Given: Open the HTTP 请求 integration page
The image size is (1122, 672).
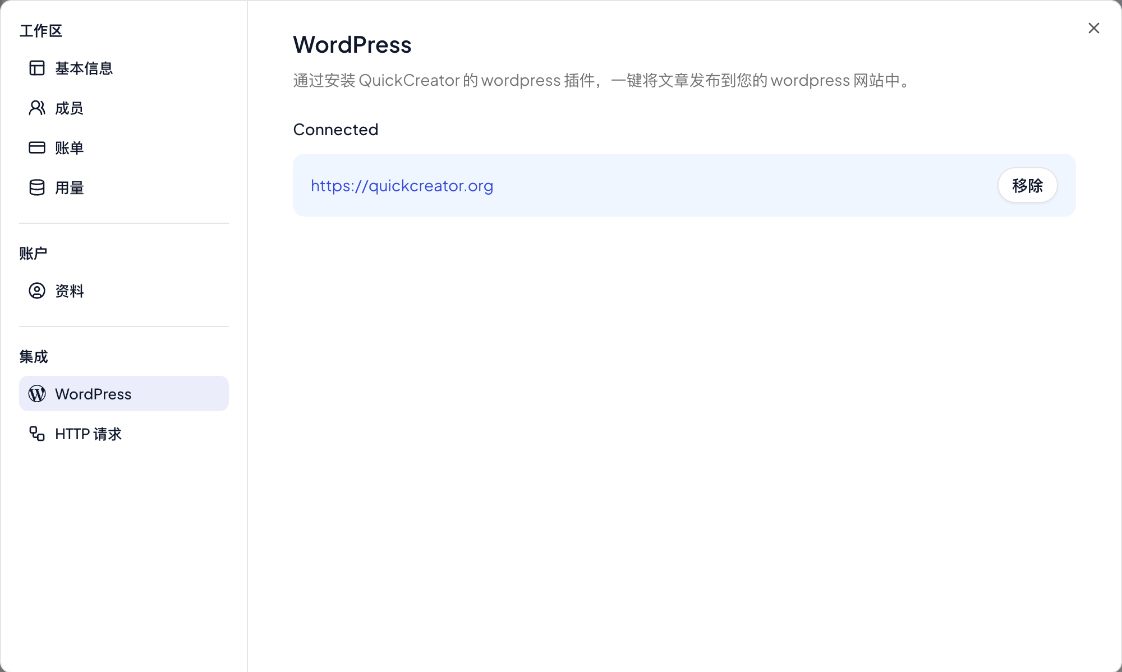Looking at the screenshot, I should point(124,434).
